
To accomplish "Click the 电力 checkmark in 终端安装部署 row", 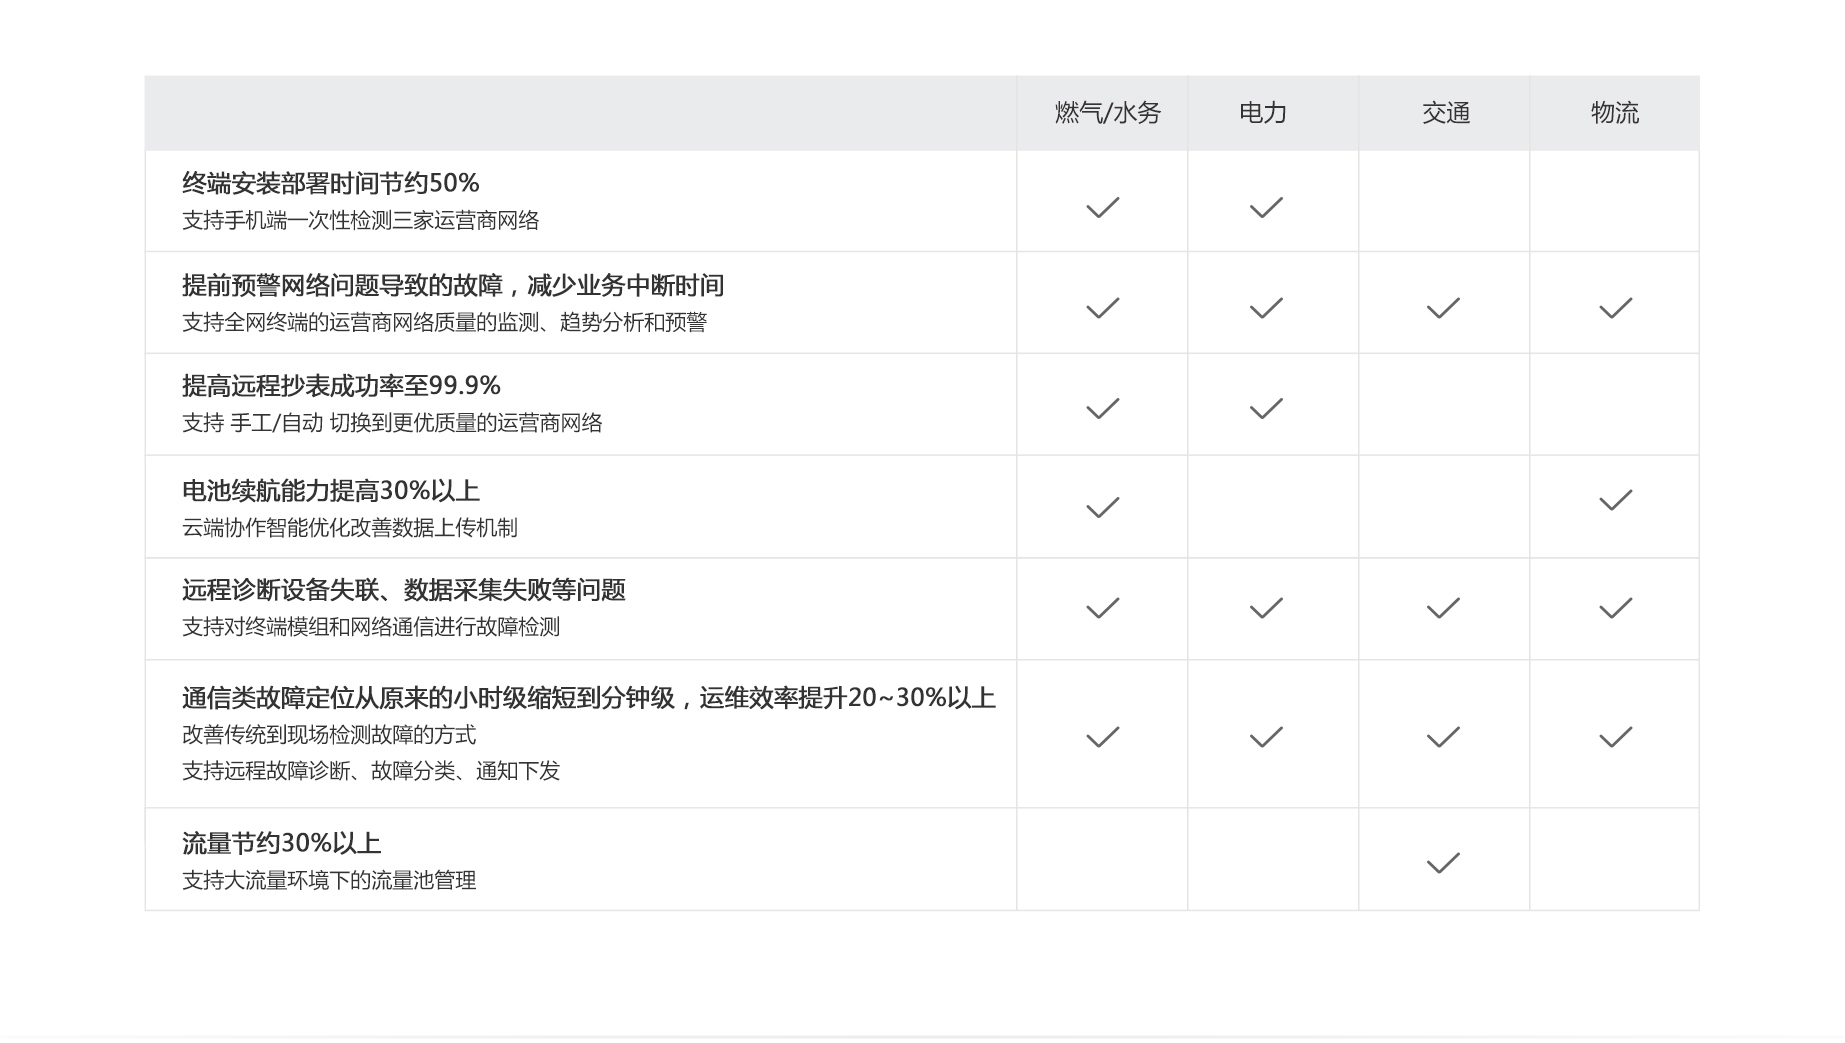I will [1265, 208].
